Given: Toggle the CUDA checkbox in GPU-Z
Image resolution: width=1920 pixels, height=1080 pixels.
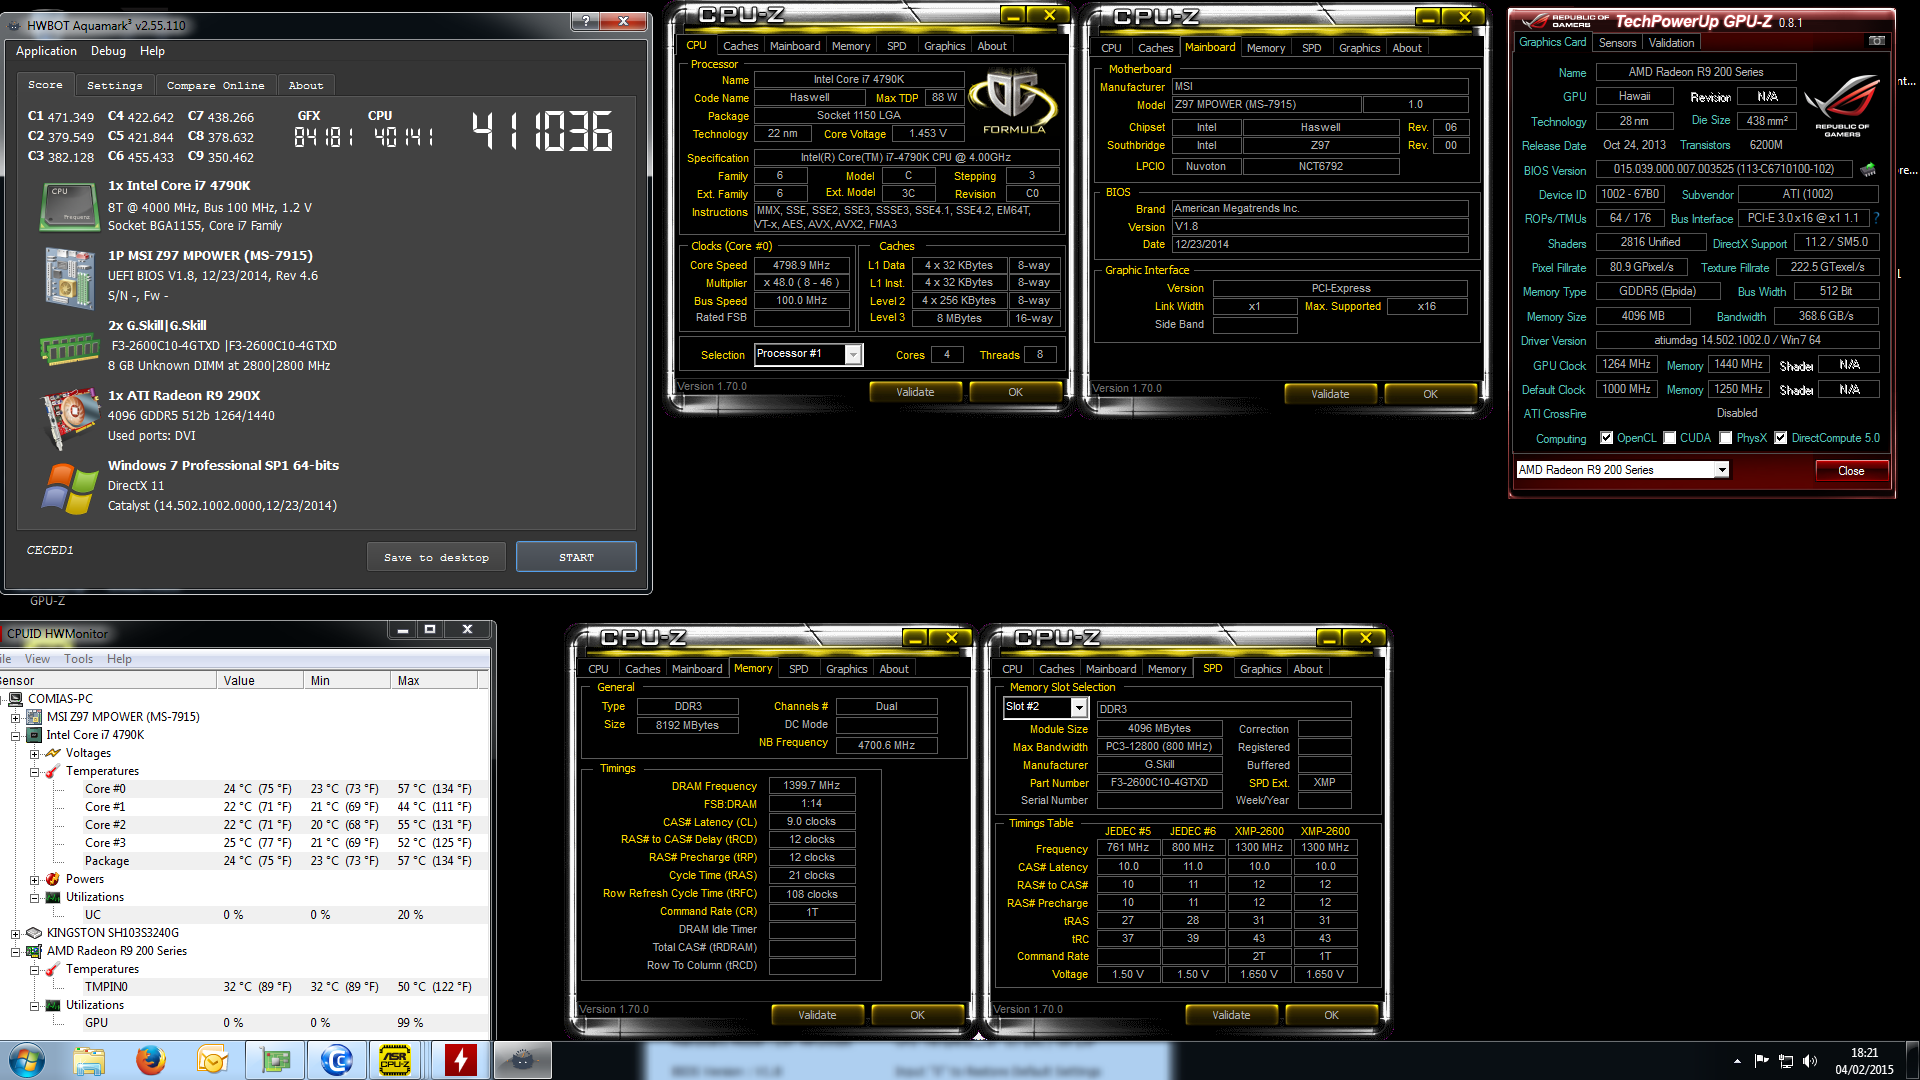Looking at the screenshot, I should pos(1669,438).
